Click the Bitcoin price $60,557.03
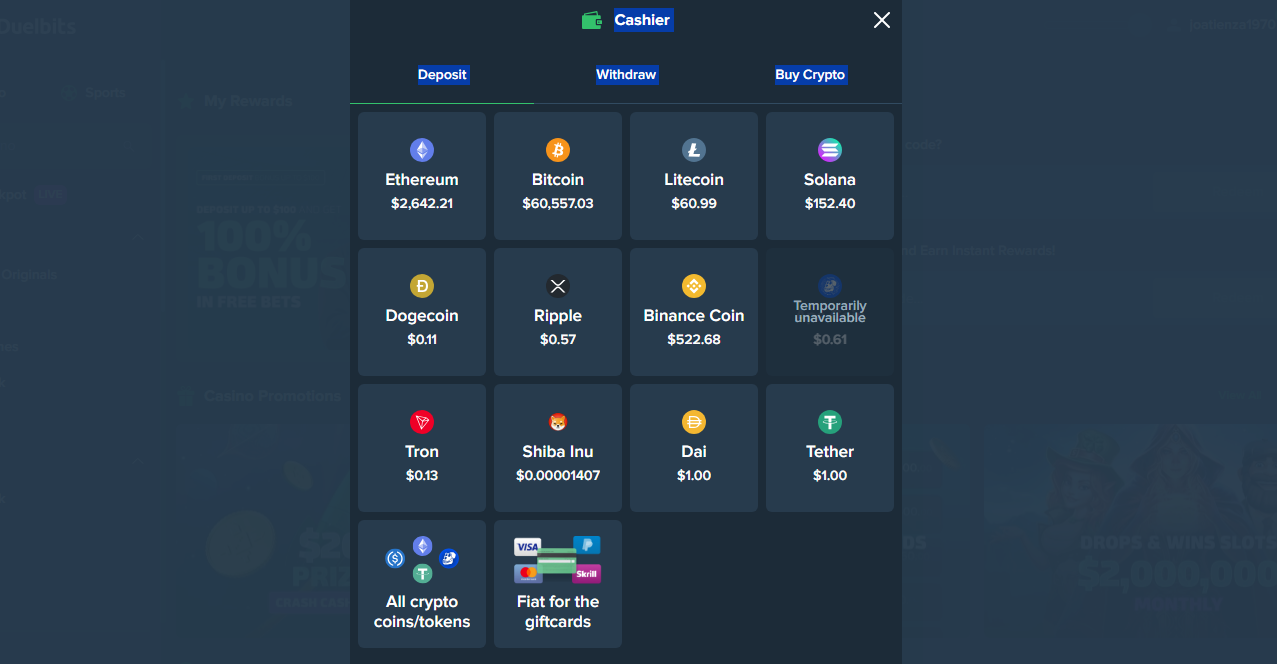1277x664 pixels. click(x=558, y=204)
